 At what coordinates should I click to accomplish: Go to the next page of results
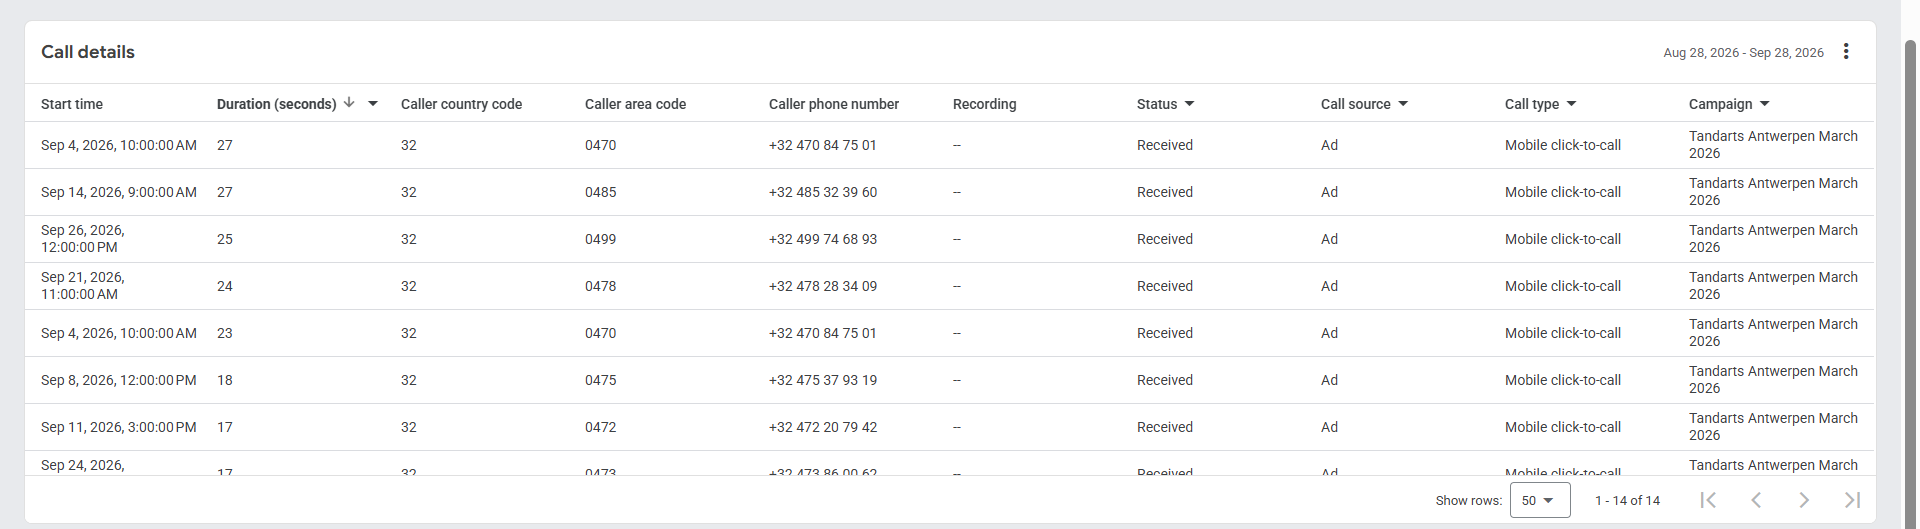(1804, 500)
